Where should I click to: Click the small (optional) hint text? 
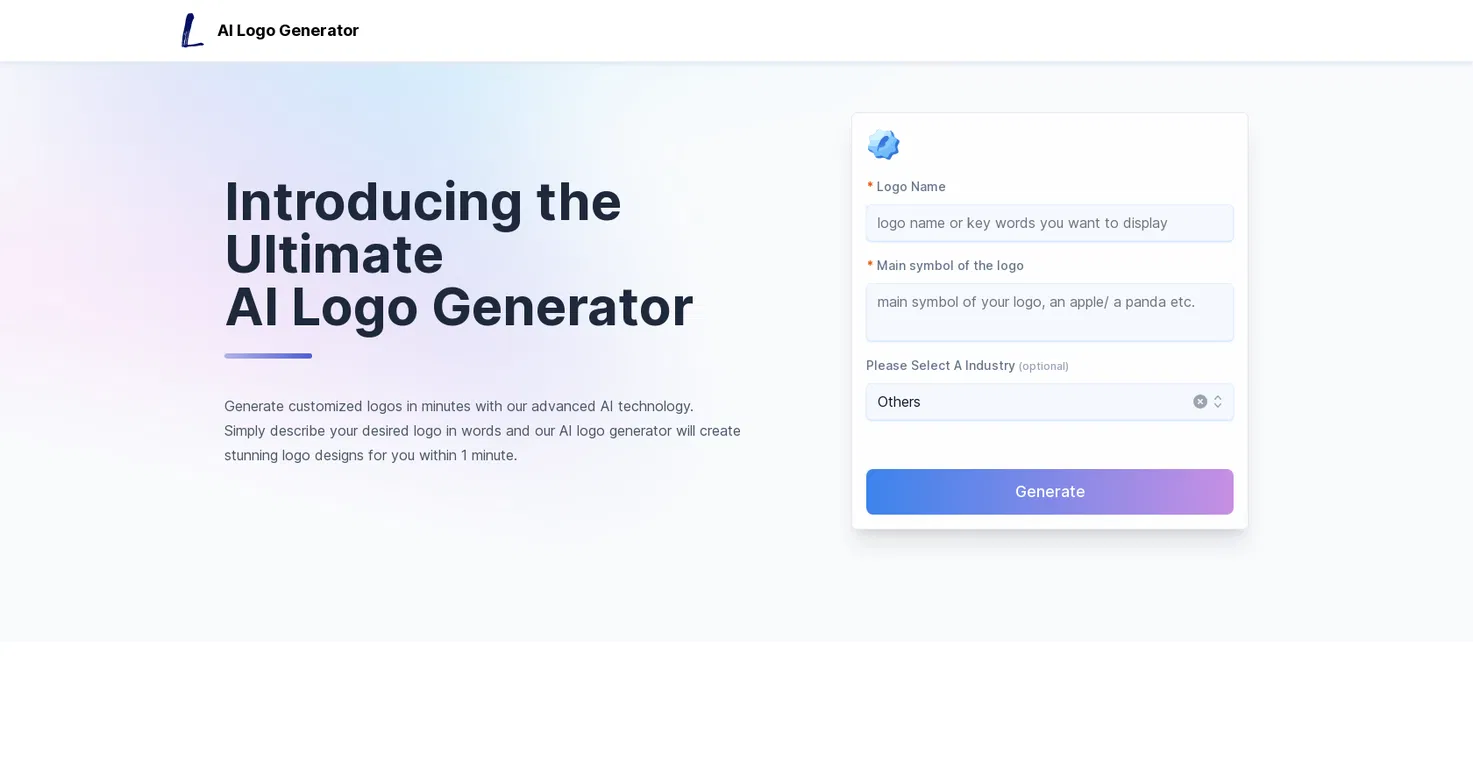[1044, 367]
